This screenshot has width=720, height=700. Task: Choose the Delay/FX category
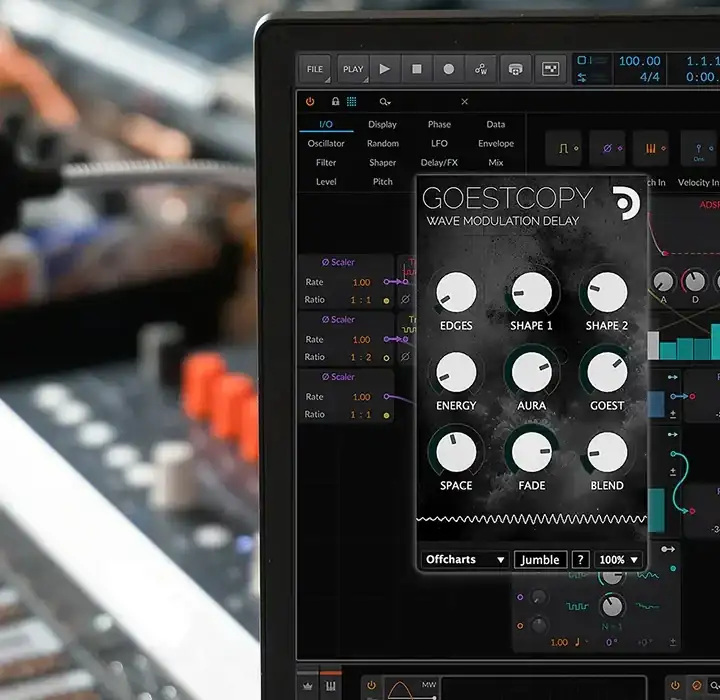pos(439,163)
